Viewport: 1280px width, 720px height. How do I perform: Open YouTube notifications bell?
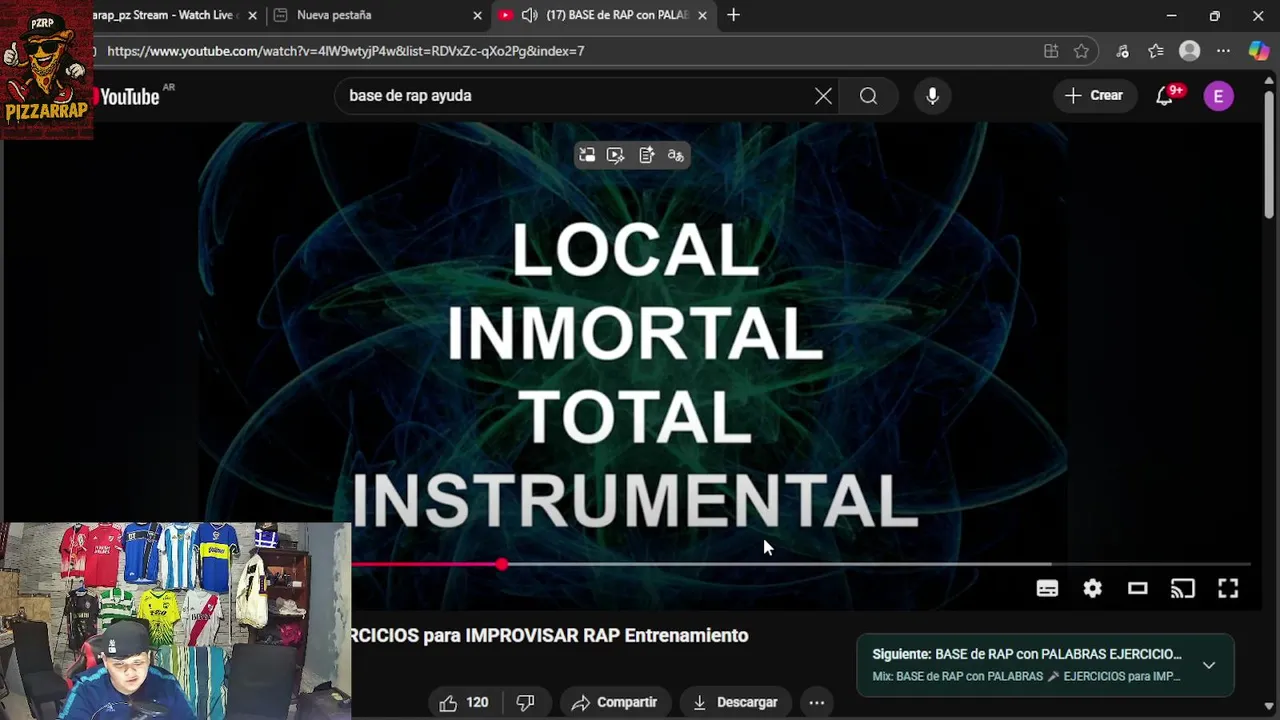[1164, 96]
